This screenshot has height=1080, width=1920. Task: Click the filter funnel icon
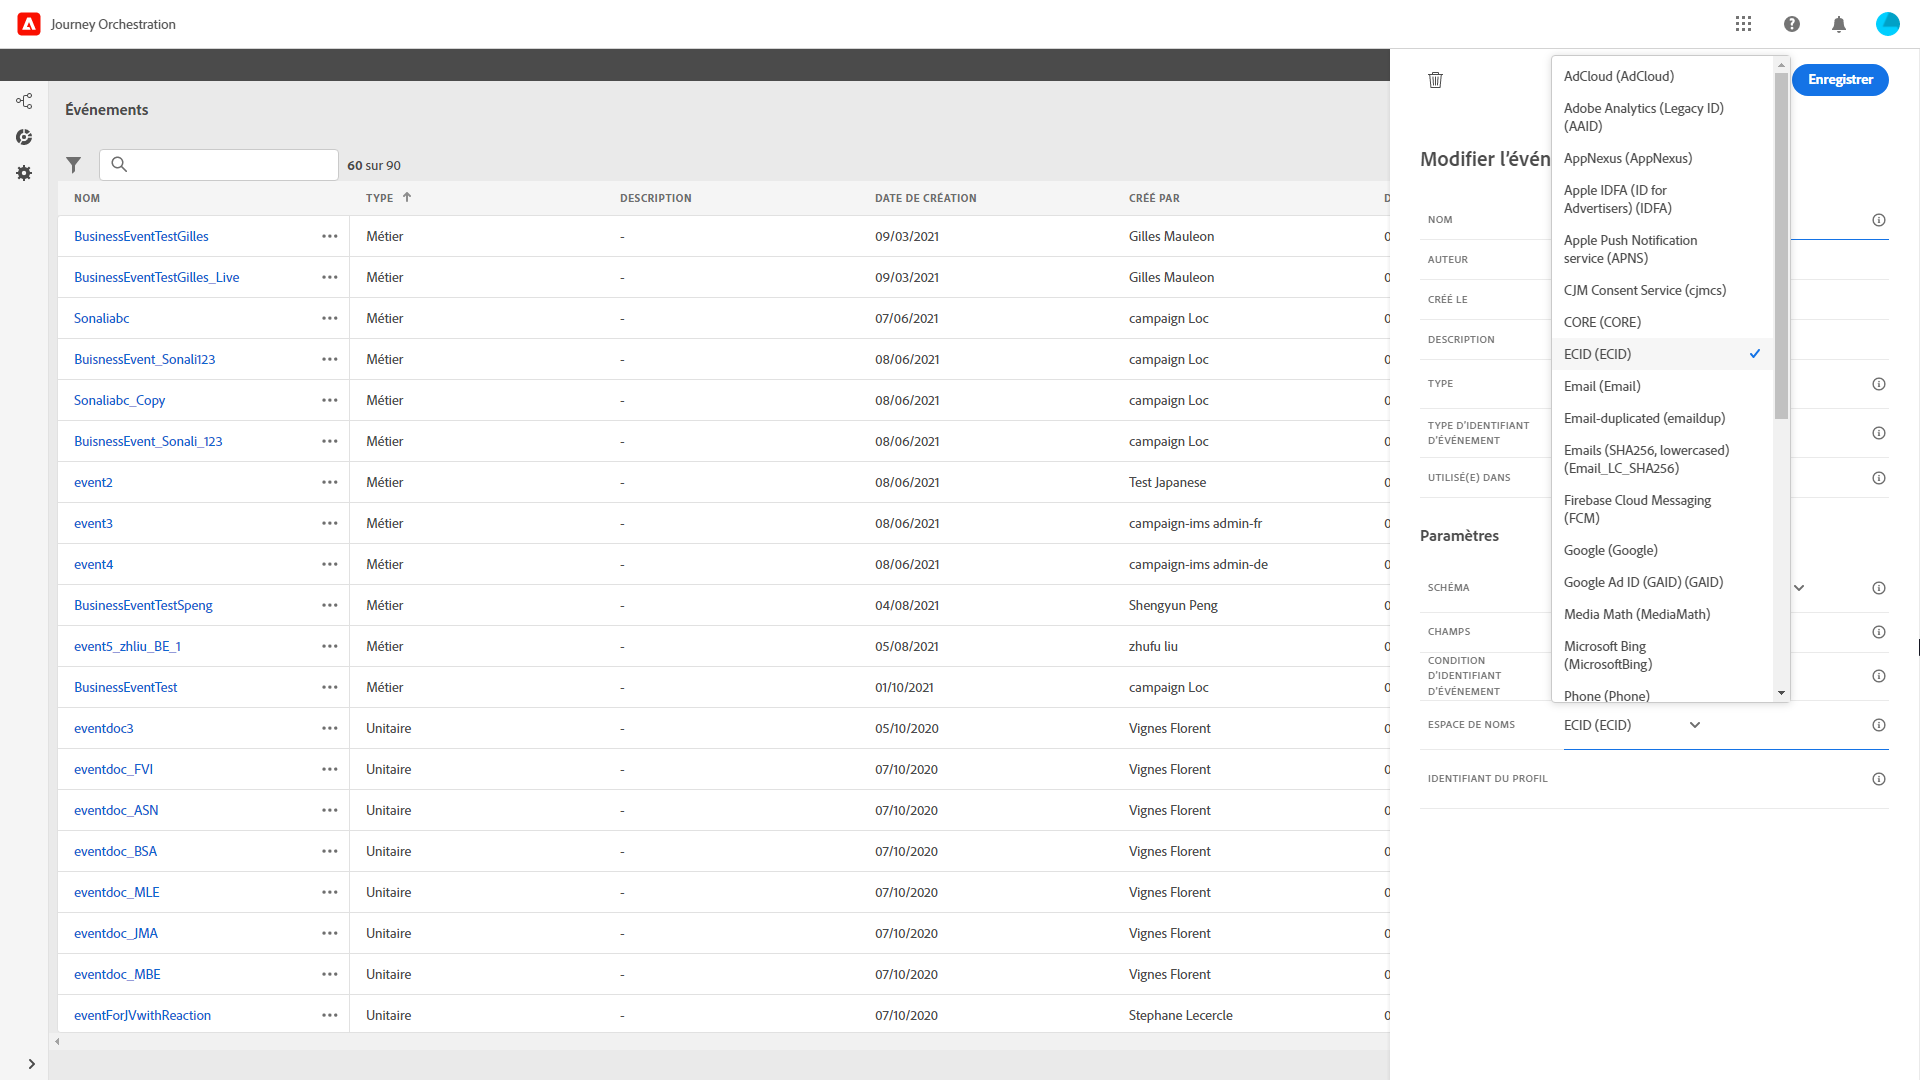[73, 165]
